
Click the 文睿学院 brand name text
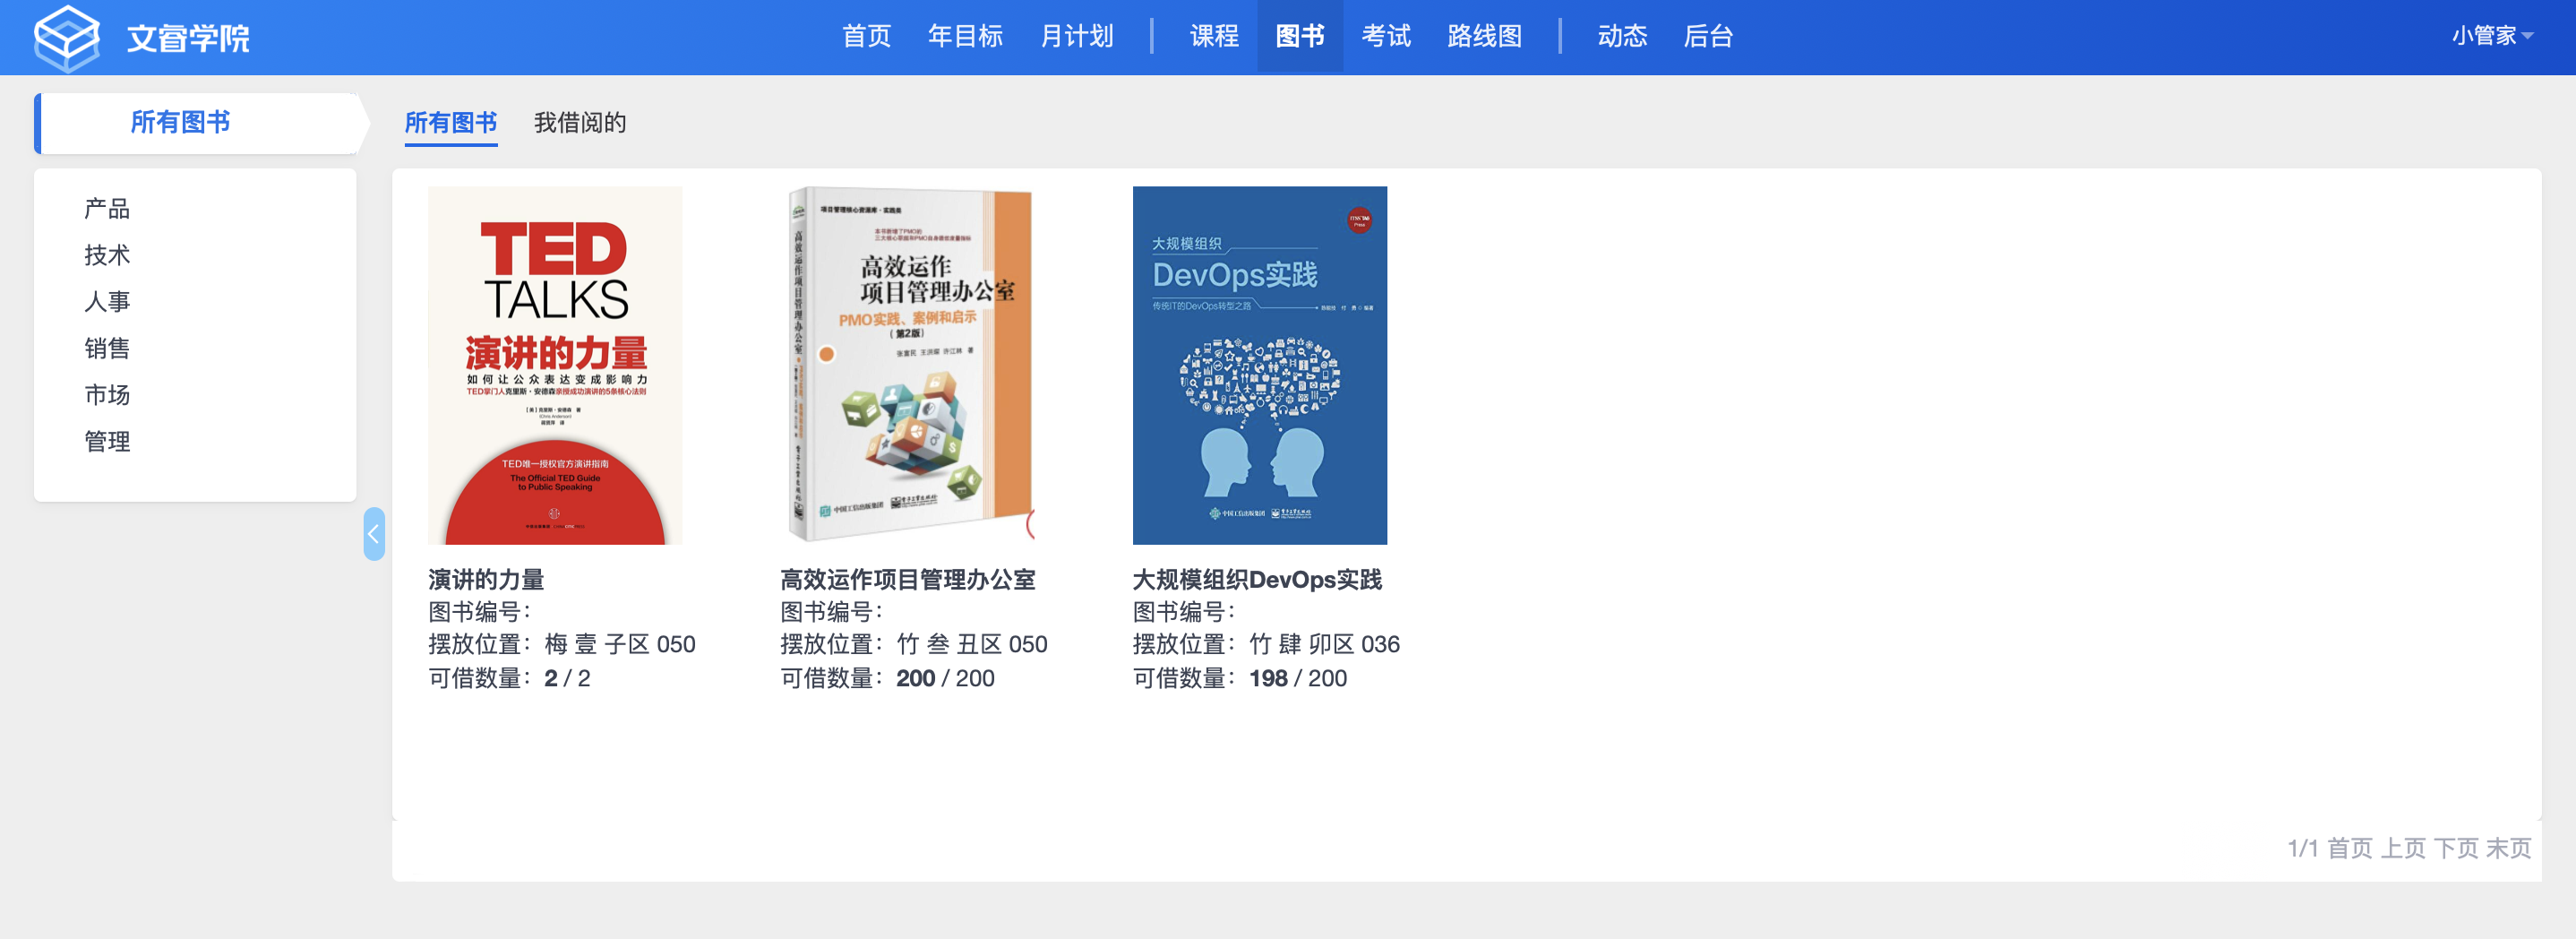pos(188,38)
